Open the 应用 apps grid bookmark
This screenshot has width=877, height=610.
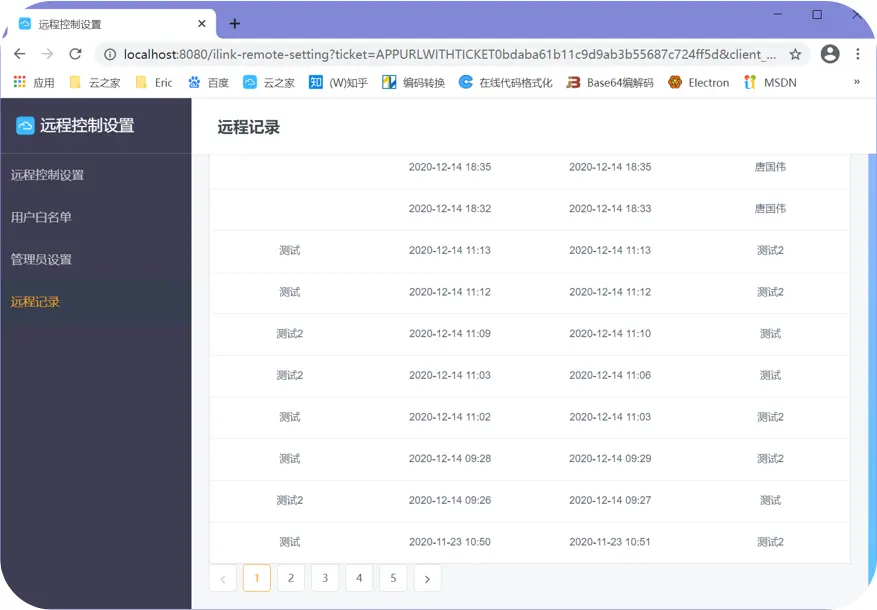(x=34, y=83)
